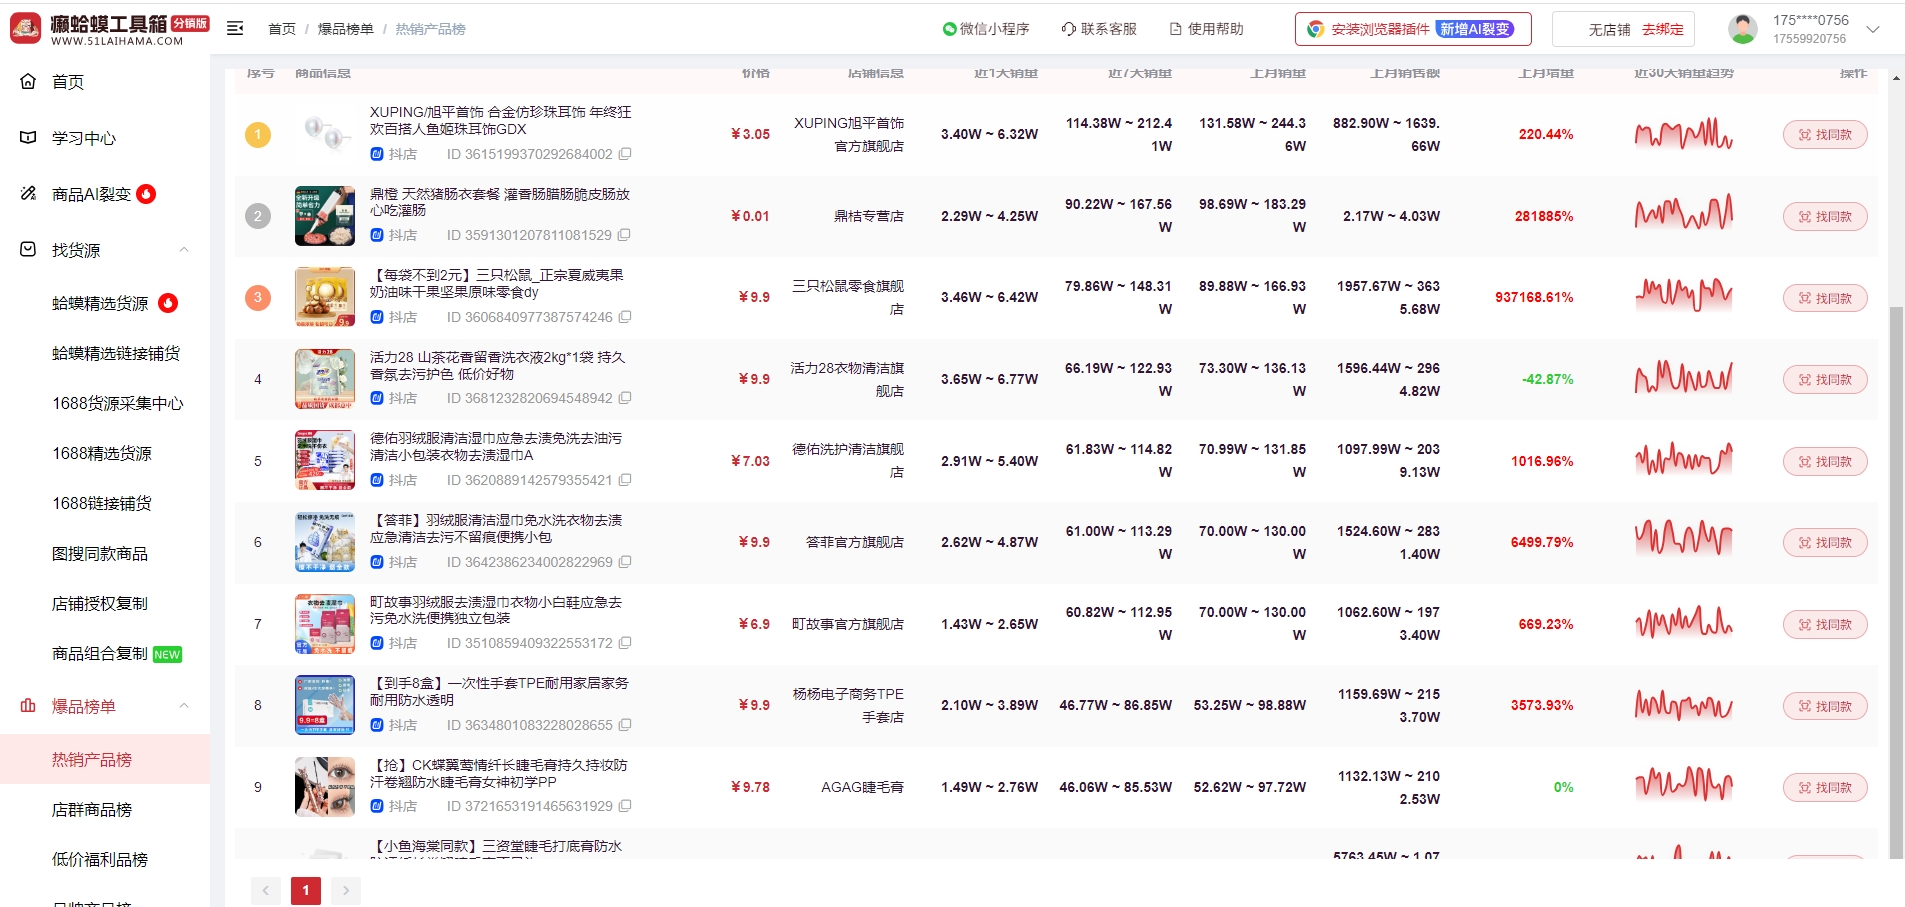1905x907 pixels.
Task: Click the -42.87% growth value
Action: (x=1547, y=379)
